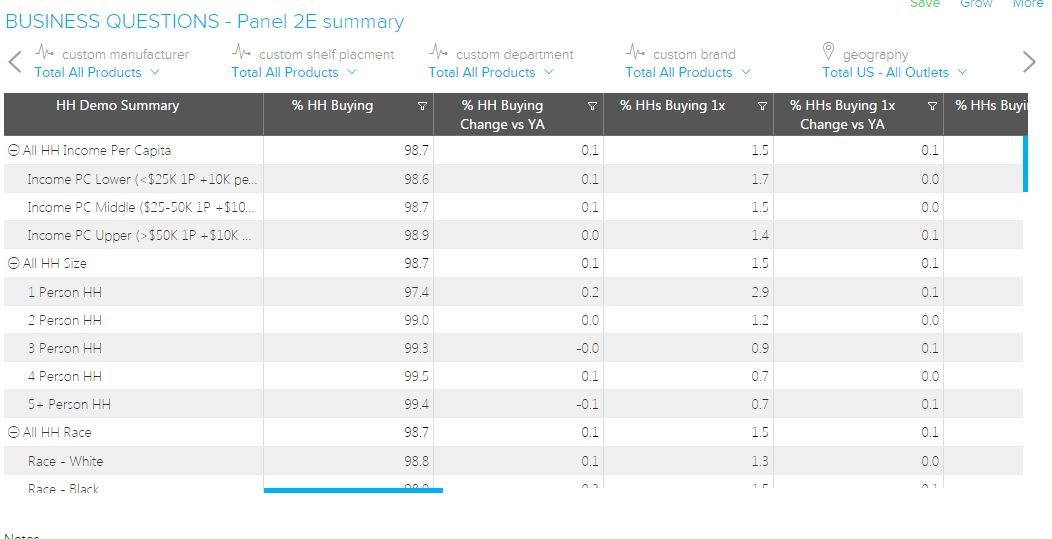Click filter icon on % HH Buying column
This screenshot has width=1052, height=539.
pos(422,106)
